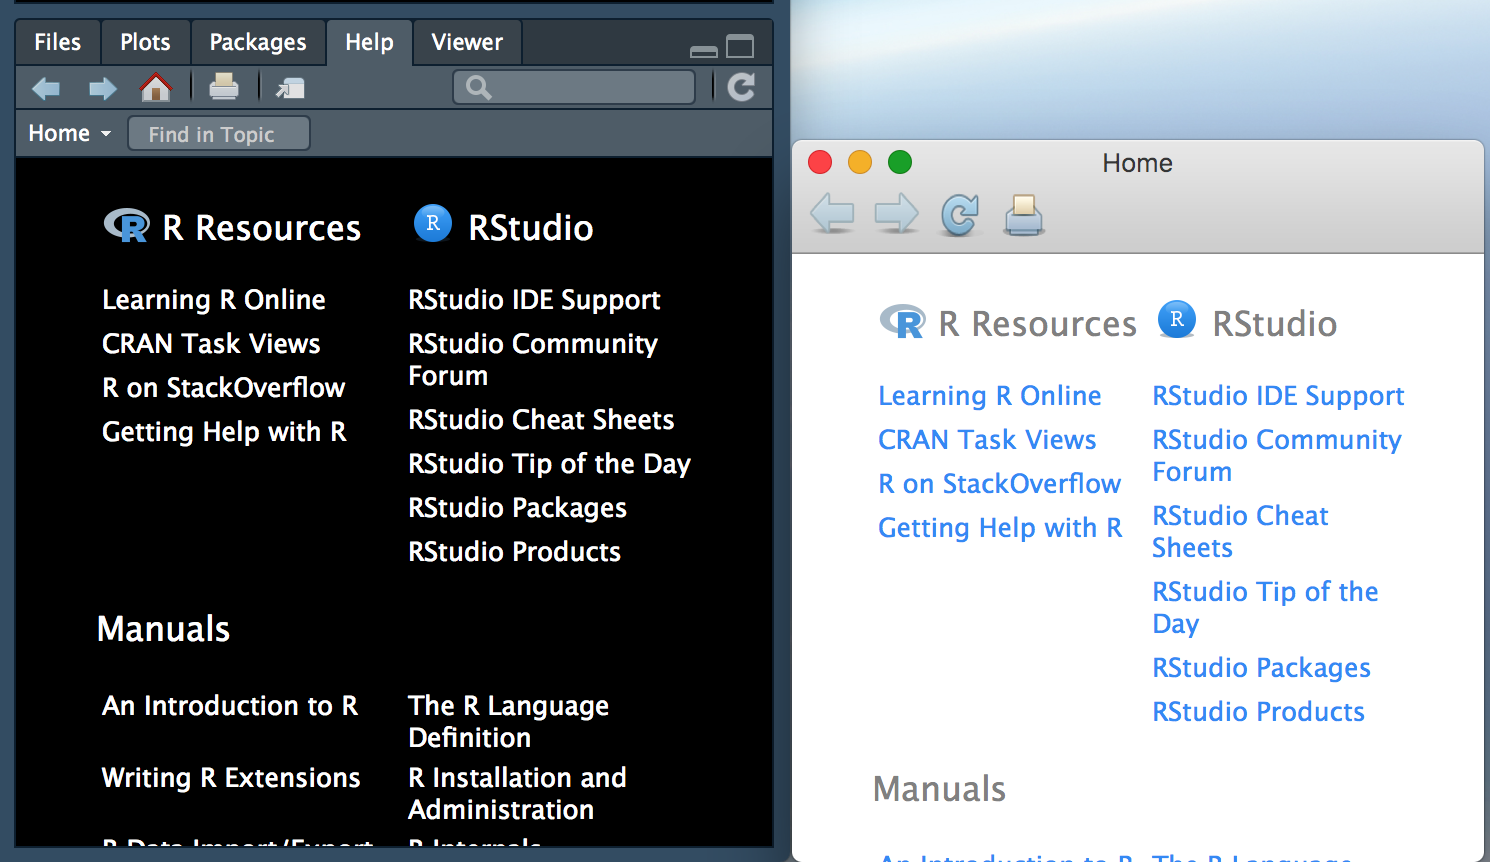Open The R Language Definition in Help pane
The height and width of the screenshot is (862, 1490).
click(x=508, y=722)
